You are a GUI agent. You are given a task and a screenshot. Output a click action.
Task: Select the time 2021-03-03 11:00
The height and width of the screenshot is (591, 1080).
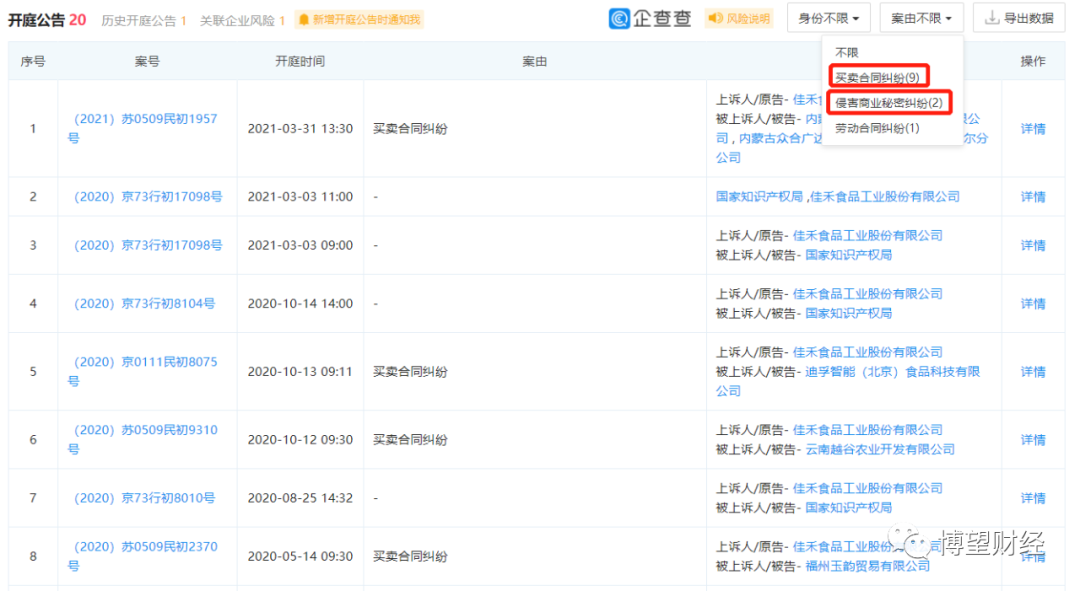[300, 197]
